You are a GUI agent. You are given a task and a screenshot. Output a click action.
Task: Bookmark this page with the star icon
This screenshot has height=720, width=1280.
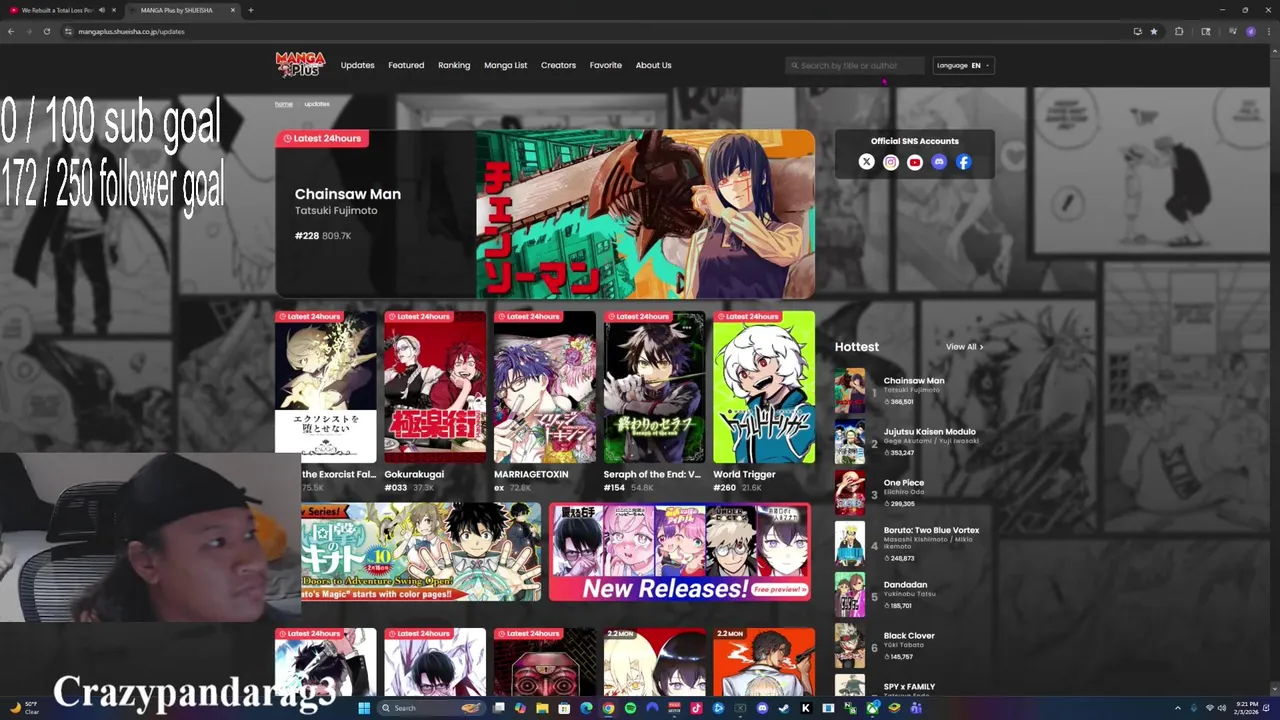tap(1154, 31)
